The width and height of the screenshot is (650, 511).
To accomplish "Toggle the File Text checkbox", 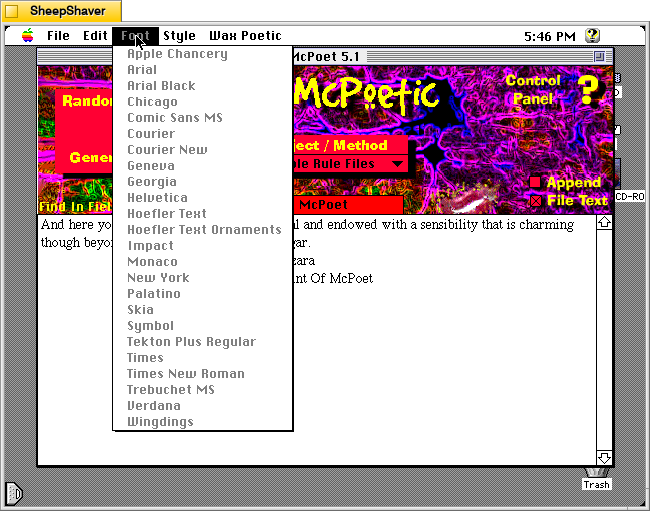I will point(536,201).
